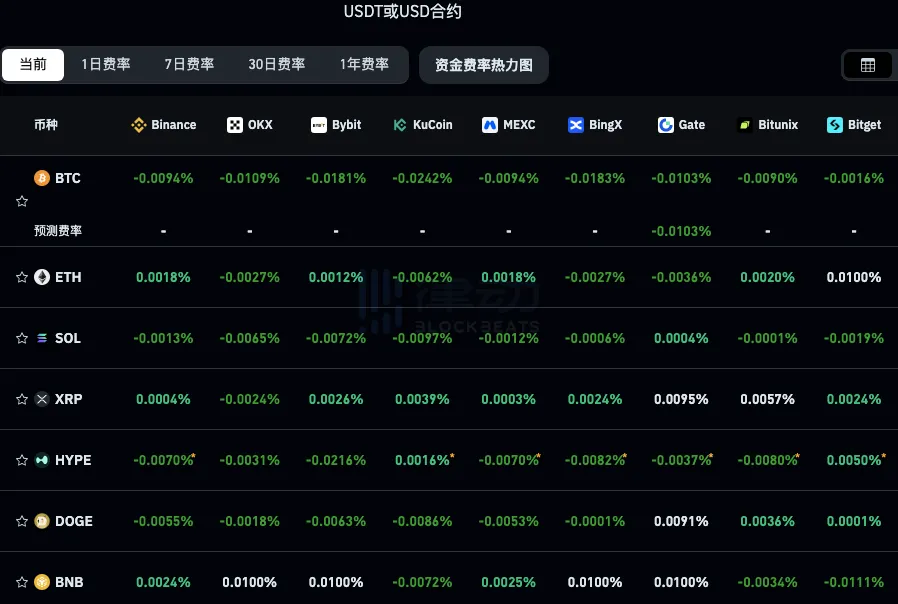
Task: Click the BingX exchange logo icon
Action: coord(576,125)
